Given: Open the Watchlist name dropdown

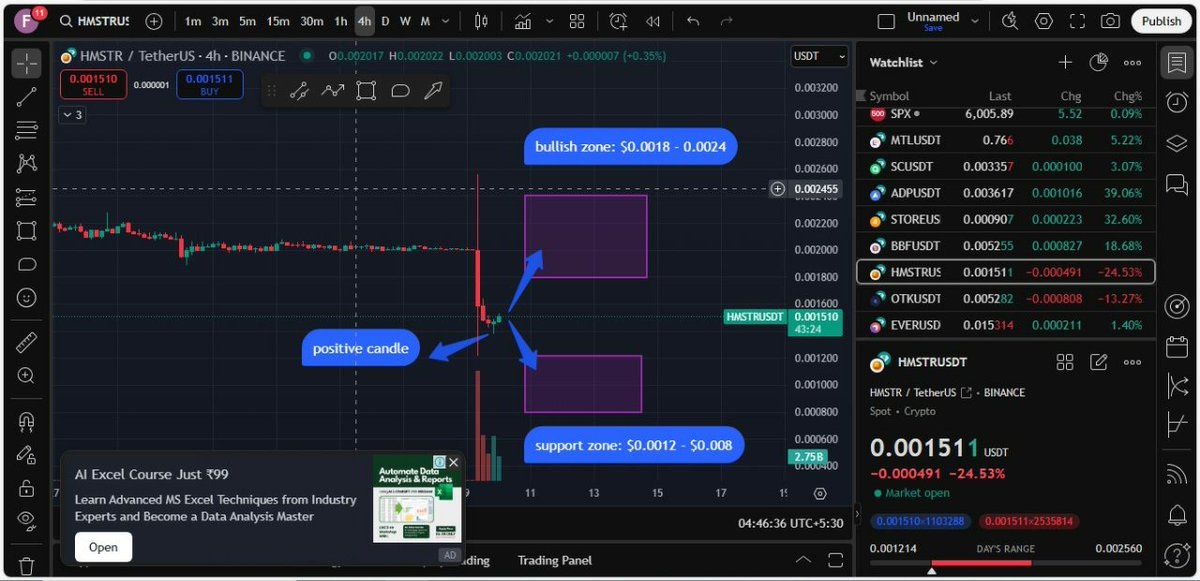Looking at the screenshot, I should 903,62.
